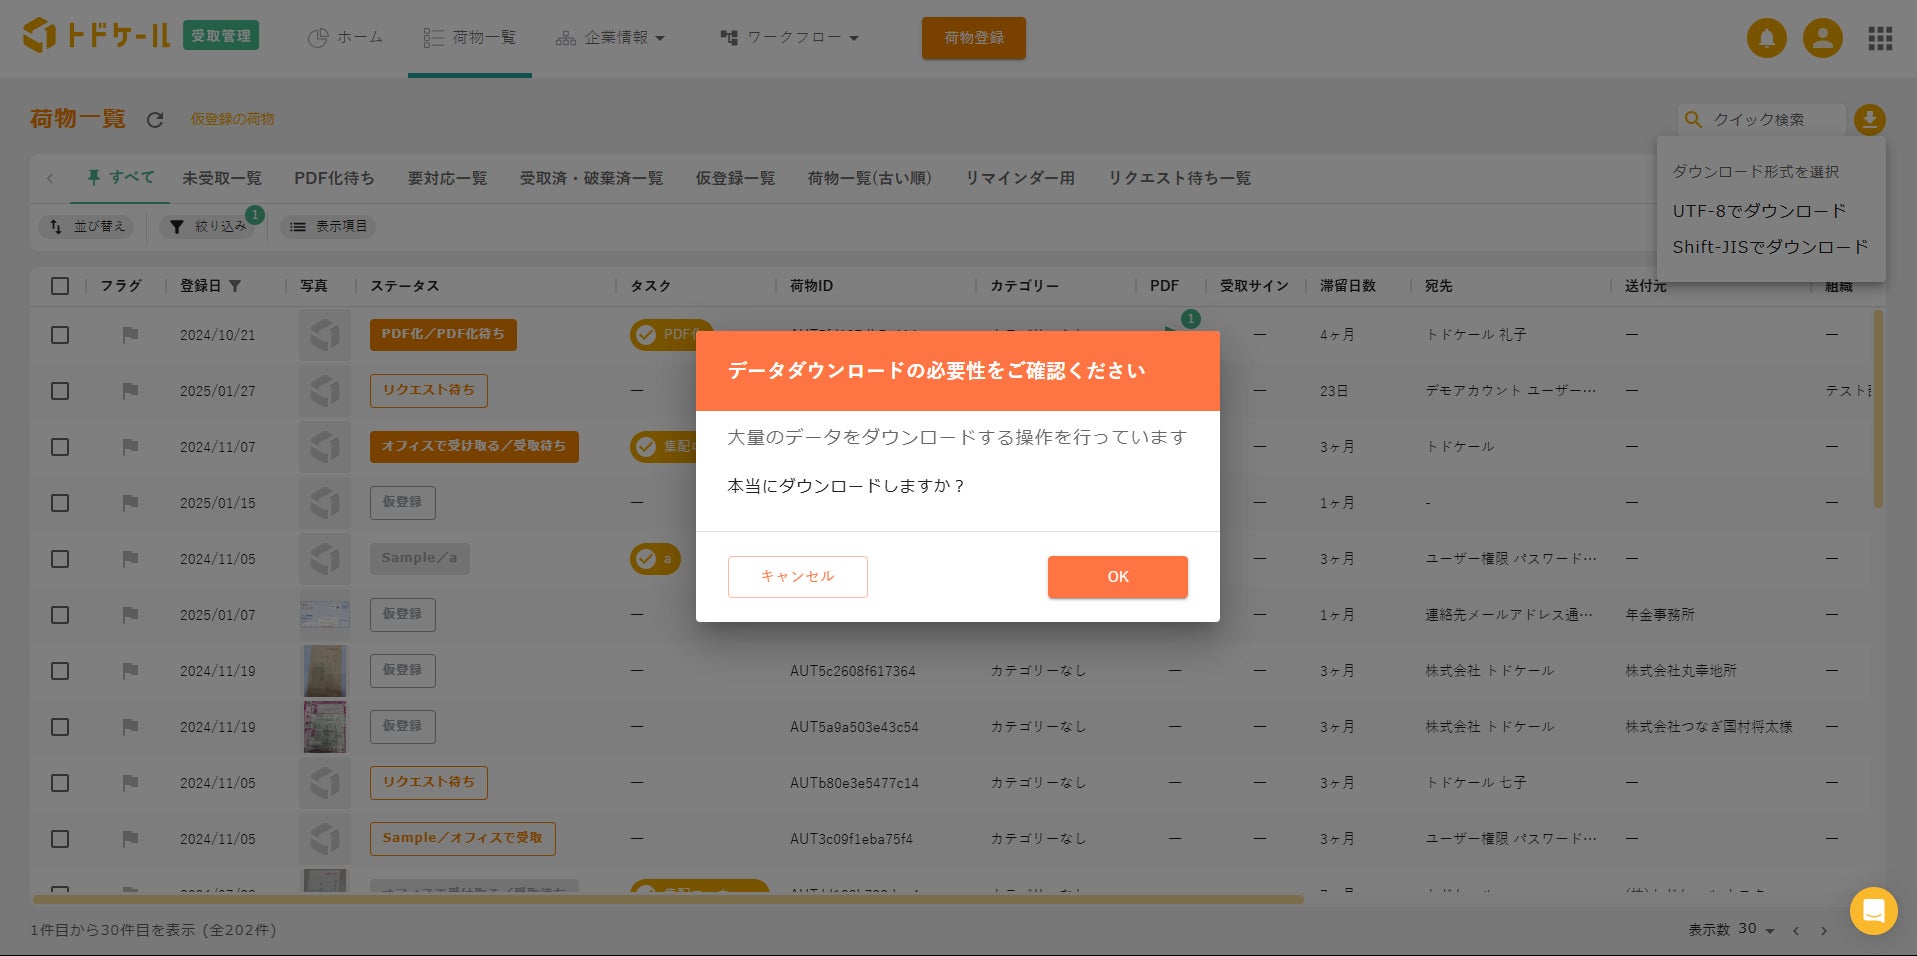Click the オフィスで受け取る/受取待ち status badge
This screenshot has width=1917, height=956.
click(474, 447)
